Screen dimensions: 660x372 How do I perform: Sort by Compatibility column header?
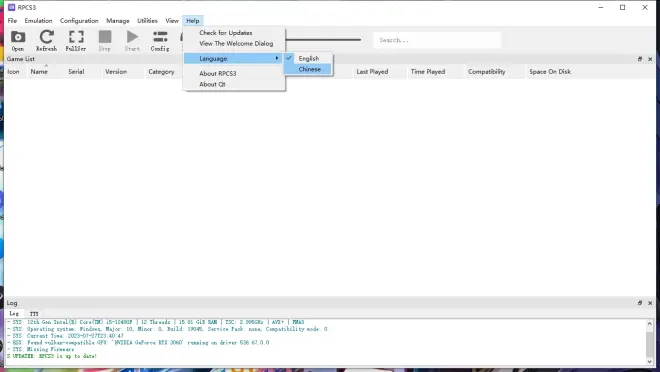click(x=487, y=72)
